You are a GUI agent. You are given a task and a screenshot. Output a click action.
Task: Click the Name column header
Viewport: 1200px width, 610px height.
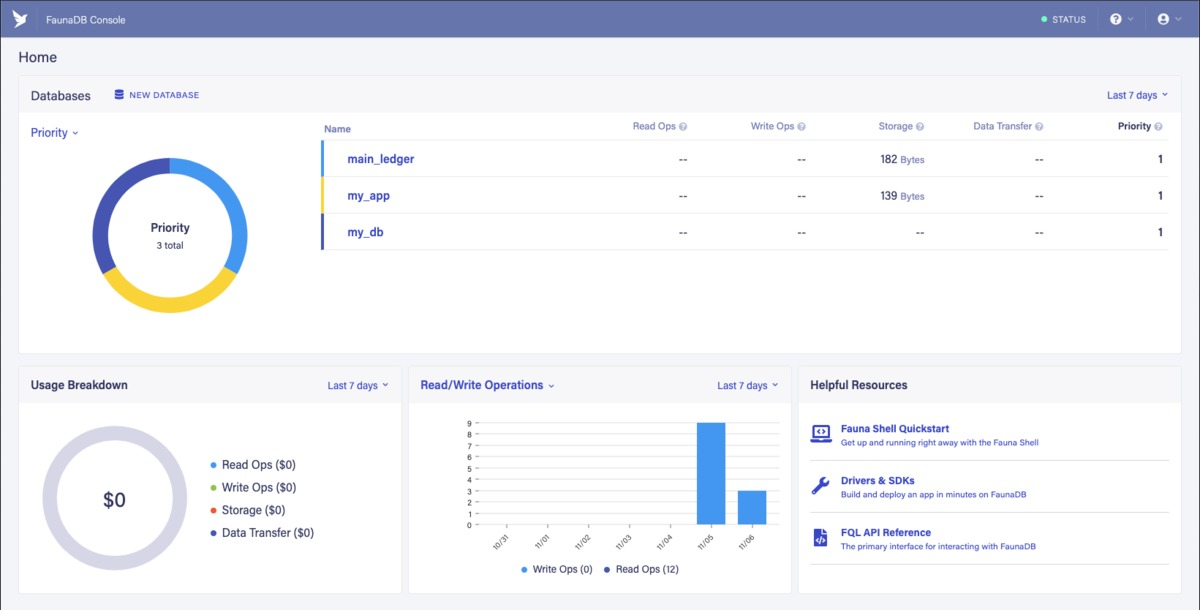[338, 129]
